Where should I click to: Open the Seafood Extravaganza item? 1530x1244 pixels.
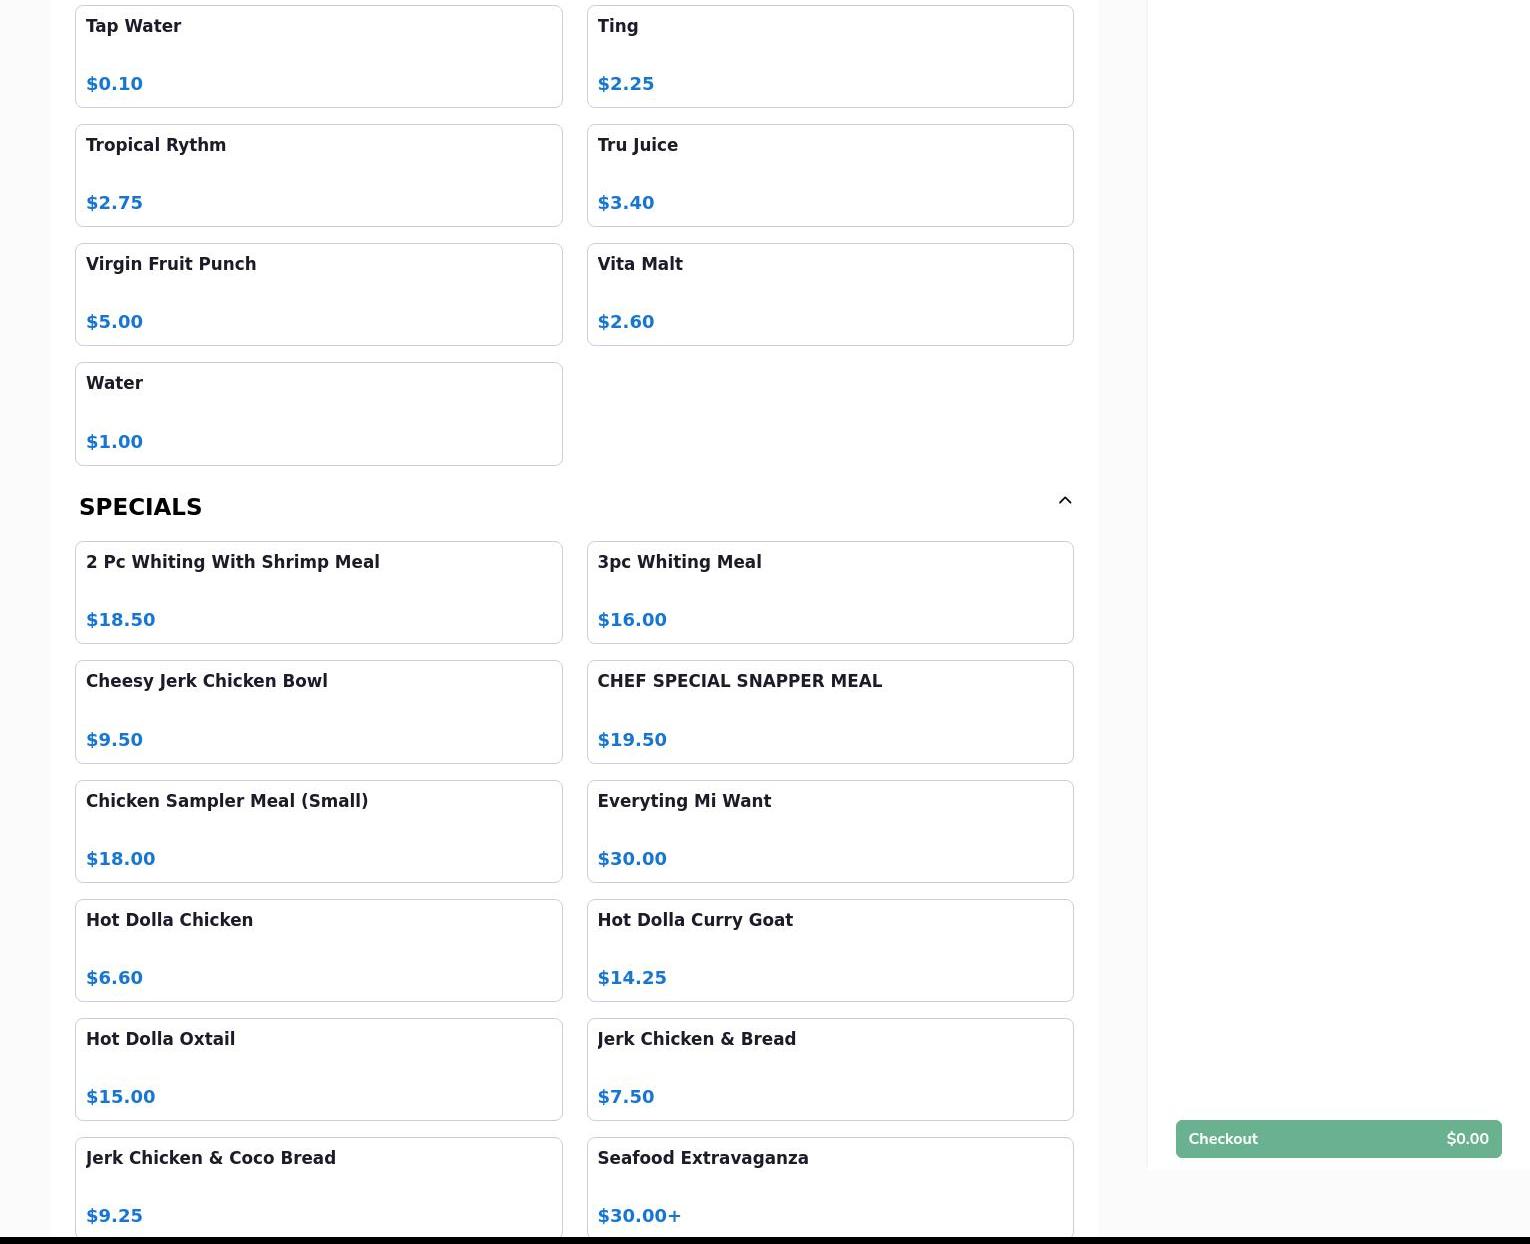830,1188
